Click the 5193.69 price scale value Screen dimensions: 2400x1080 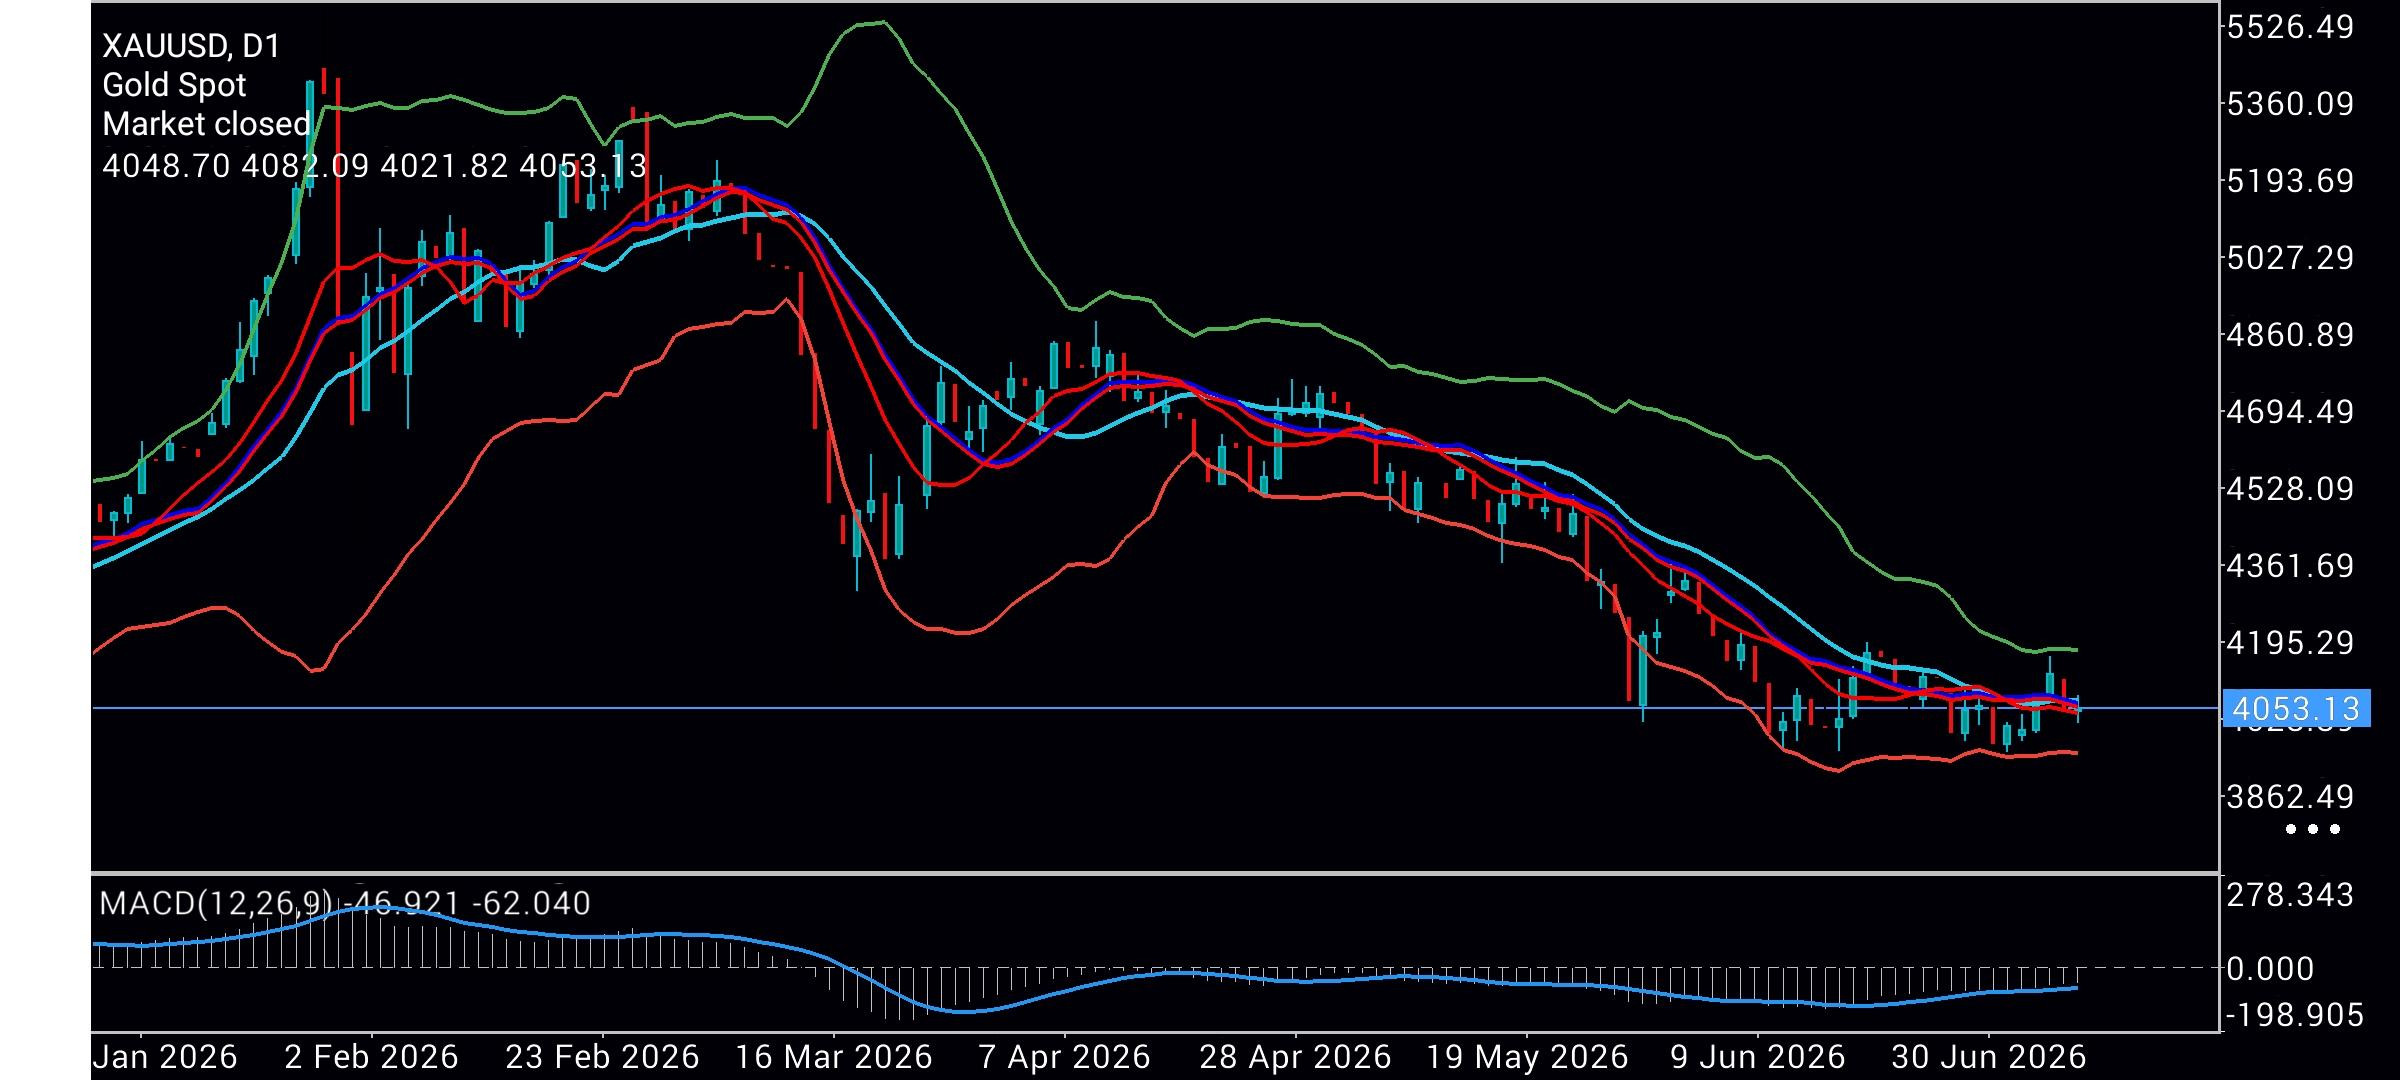(x=2290, y=181)
